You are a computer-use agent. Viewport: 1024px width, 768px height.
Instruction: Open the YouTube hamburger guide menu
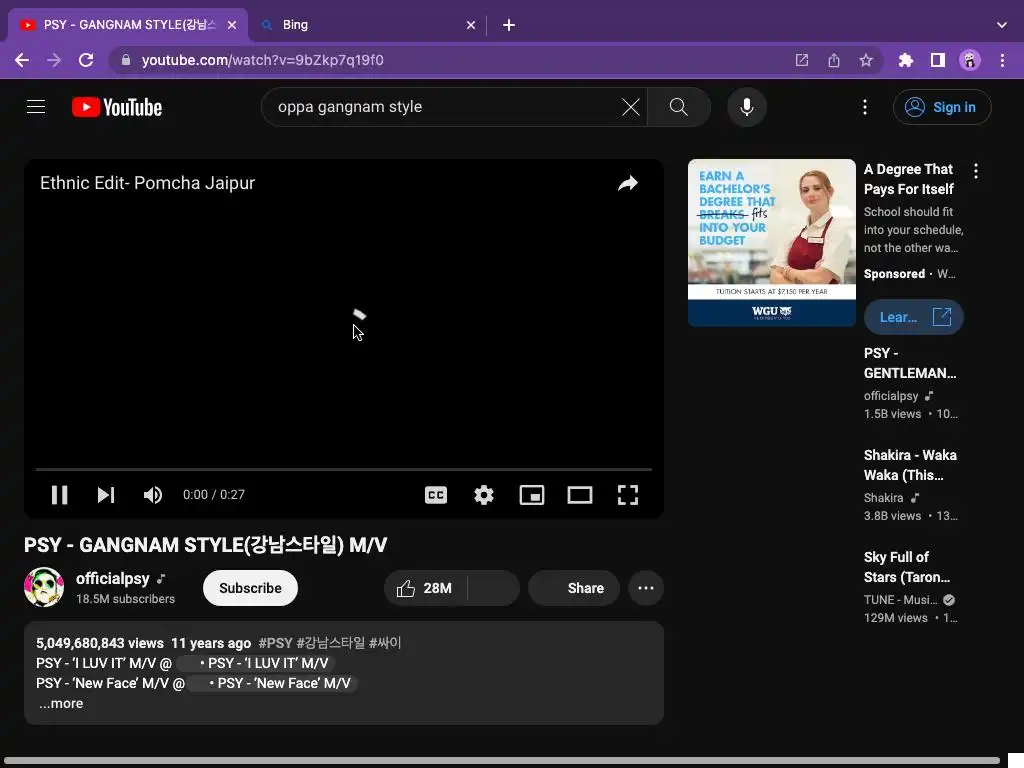(36, 106)
